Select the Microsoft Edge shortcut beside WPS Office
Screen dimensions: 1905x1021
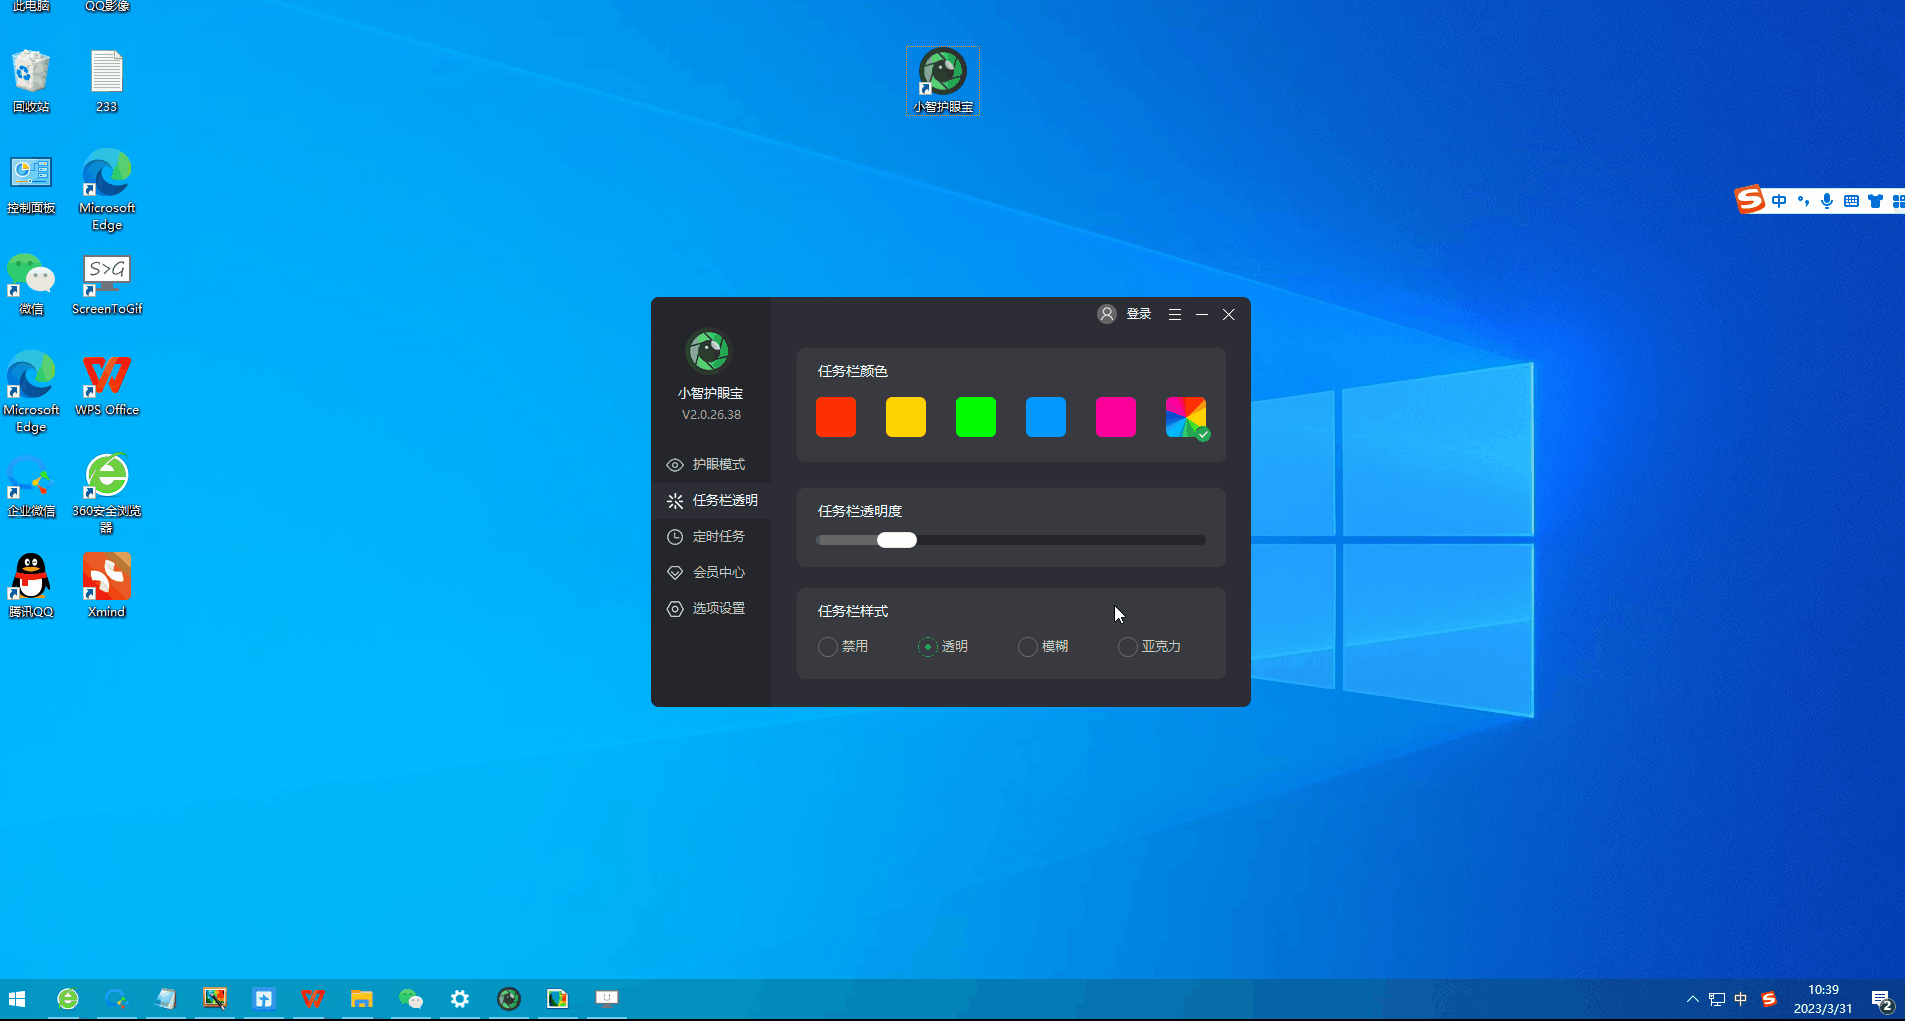[31, 392]
